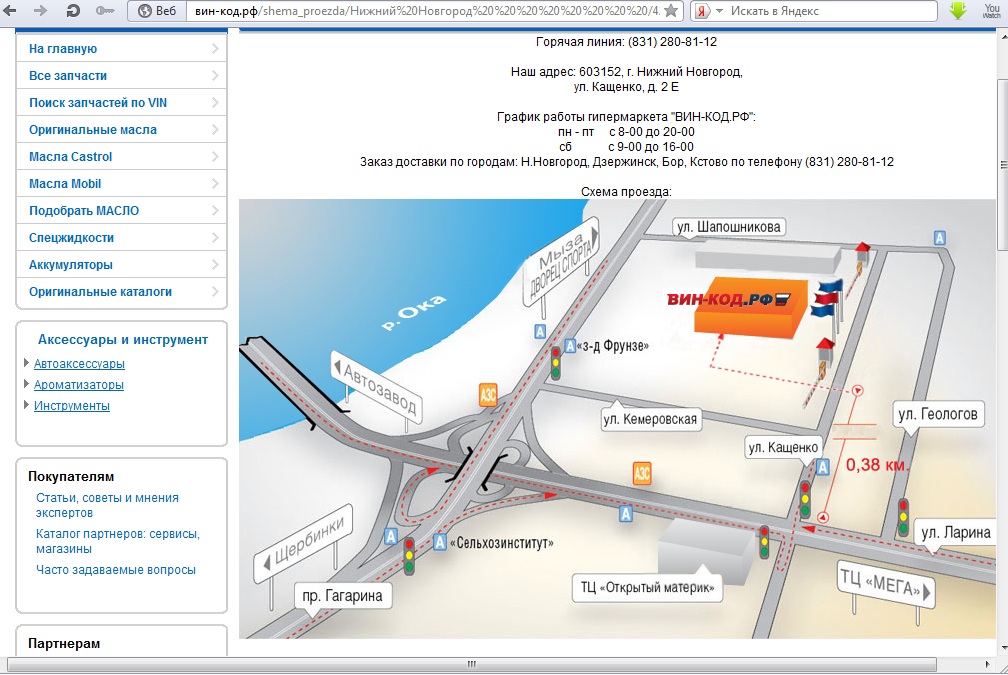Open Оригинальные масла menu item
1008x675 pixels.
[122, 130]
